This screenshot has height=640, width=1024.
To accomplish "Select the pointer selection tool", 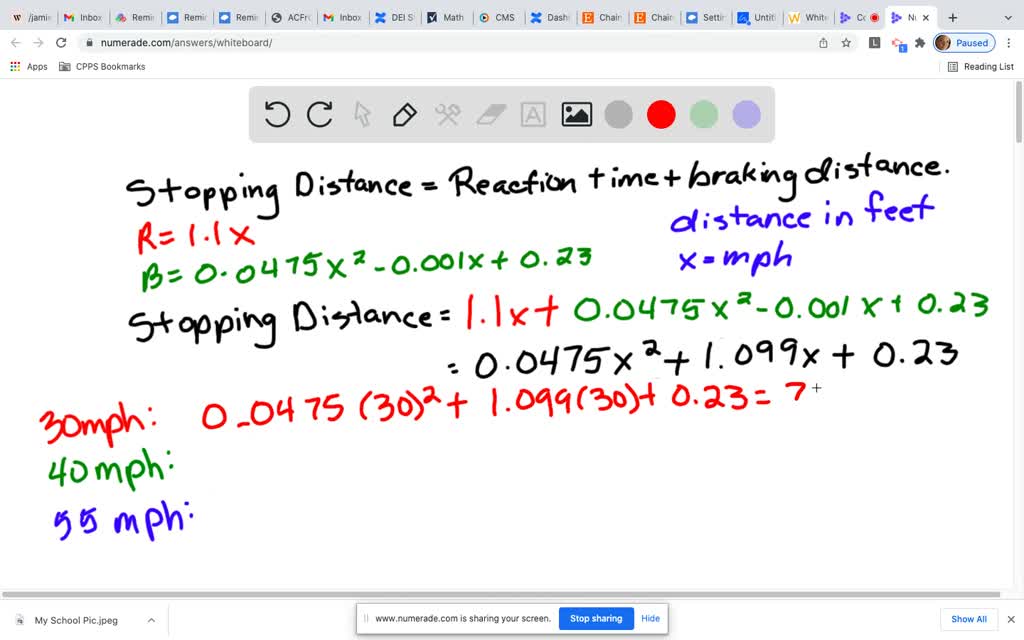I will tap(363, 115).
